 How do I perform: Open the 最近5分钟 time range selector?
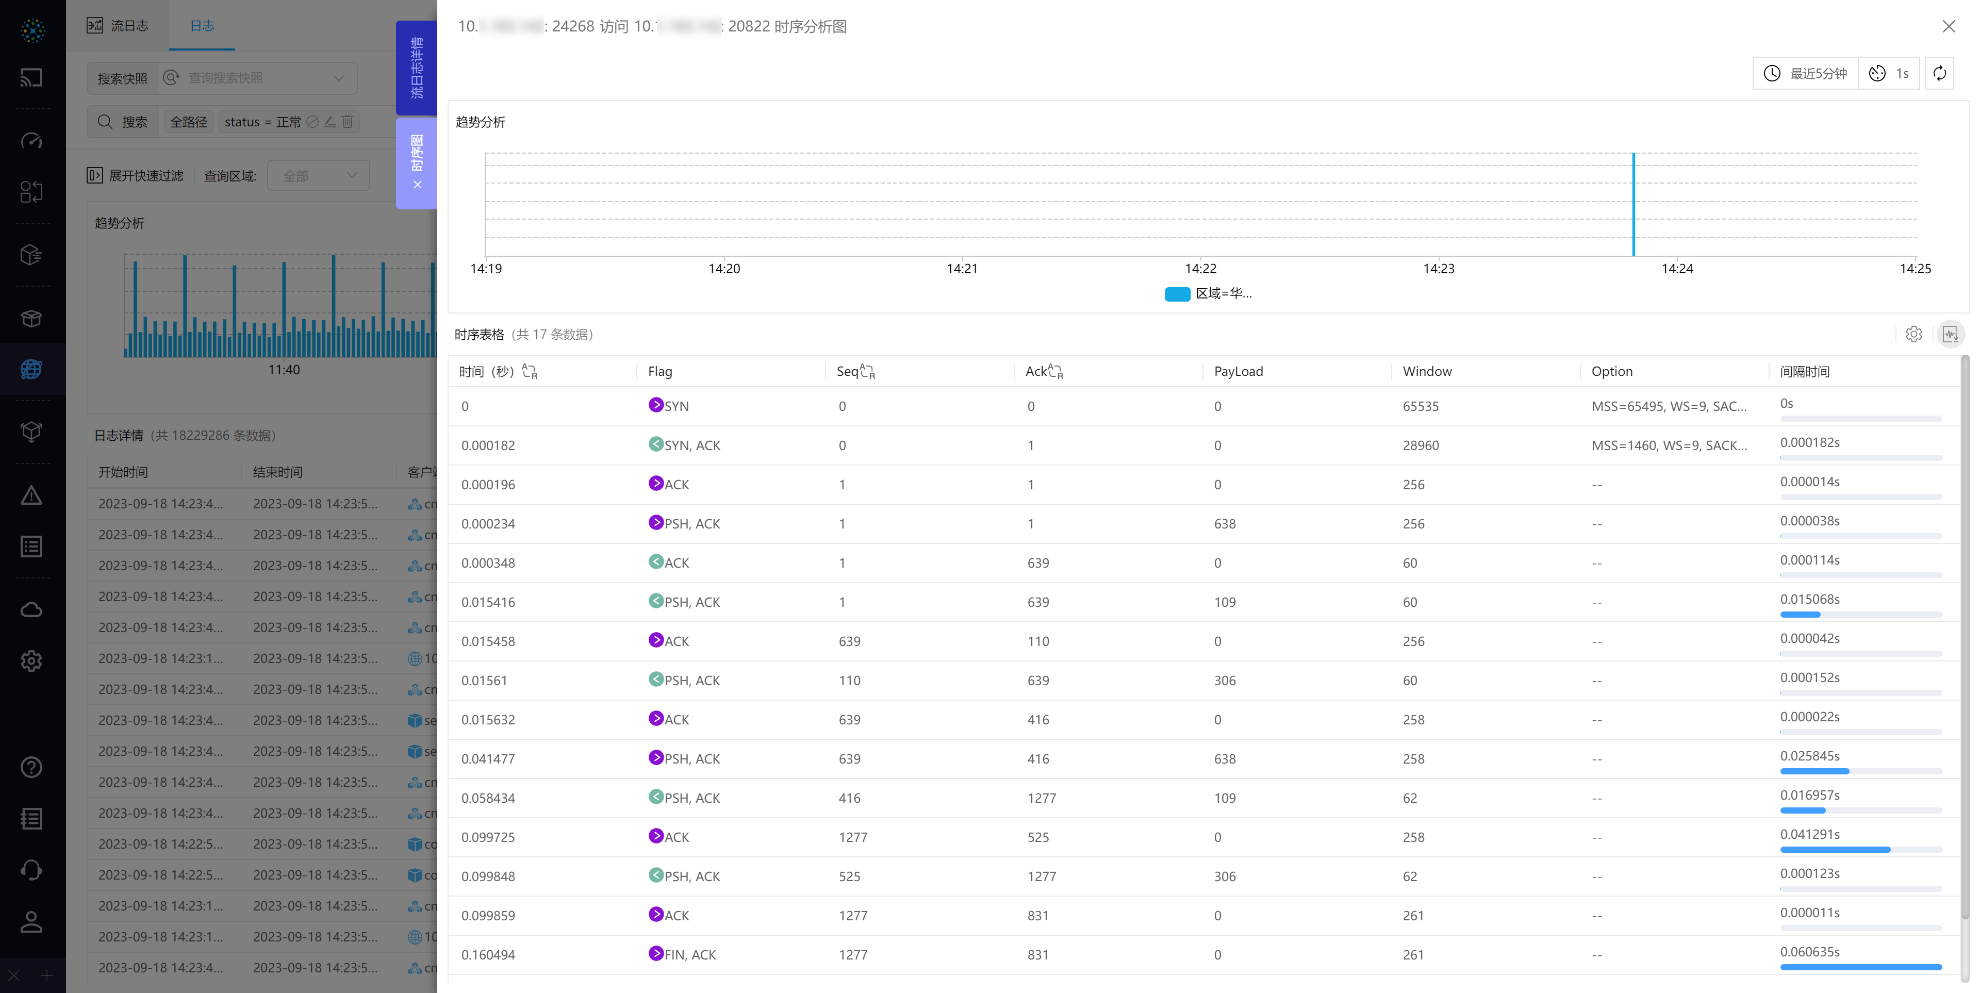point(1805,73)
